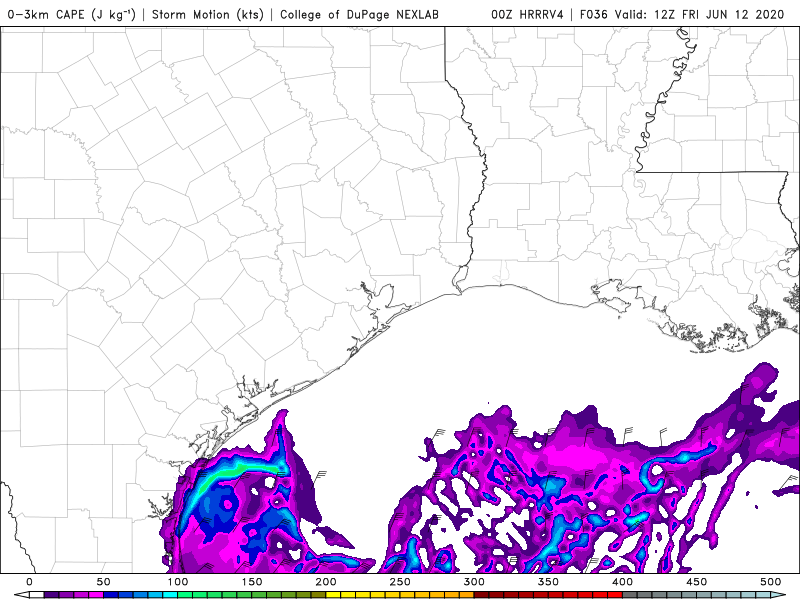Click the gray swatch below the 400 label
This screenshot has width=800, height=600.
click(630, 594)
